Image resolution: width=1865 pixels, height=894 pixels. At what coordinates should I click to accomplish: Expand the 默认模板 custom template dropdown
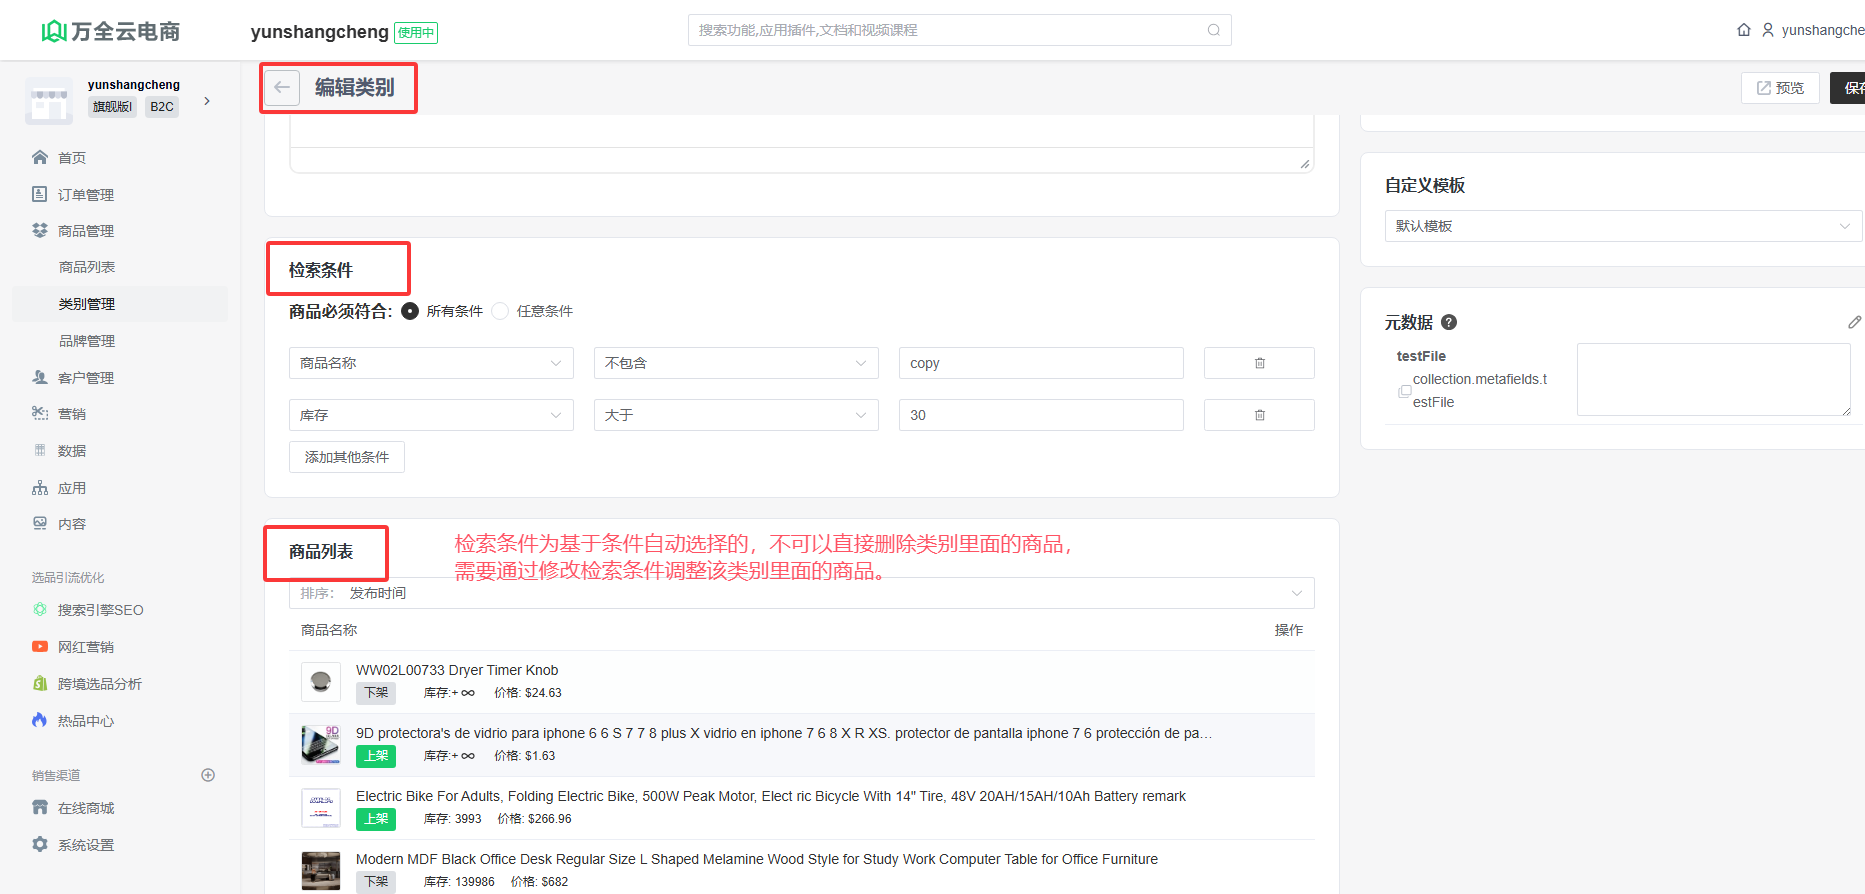(1622, 226)
